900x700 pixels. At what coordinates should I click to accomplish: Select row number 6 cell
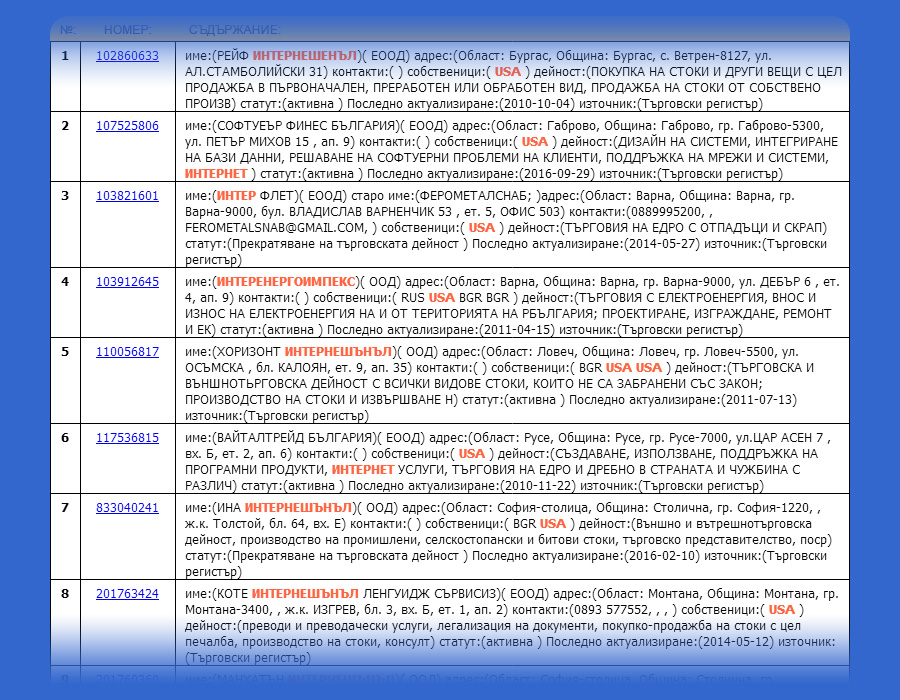click(65, 458)
